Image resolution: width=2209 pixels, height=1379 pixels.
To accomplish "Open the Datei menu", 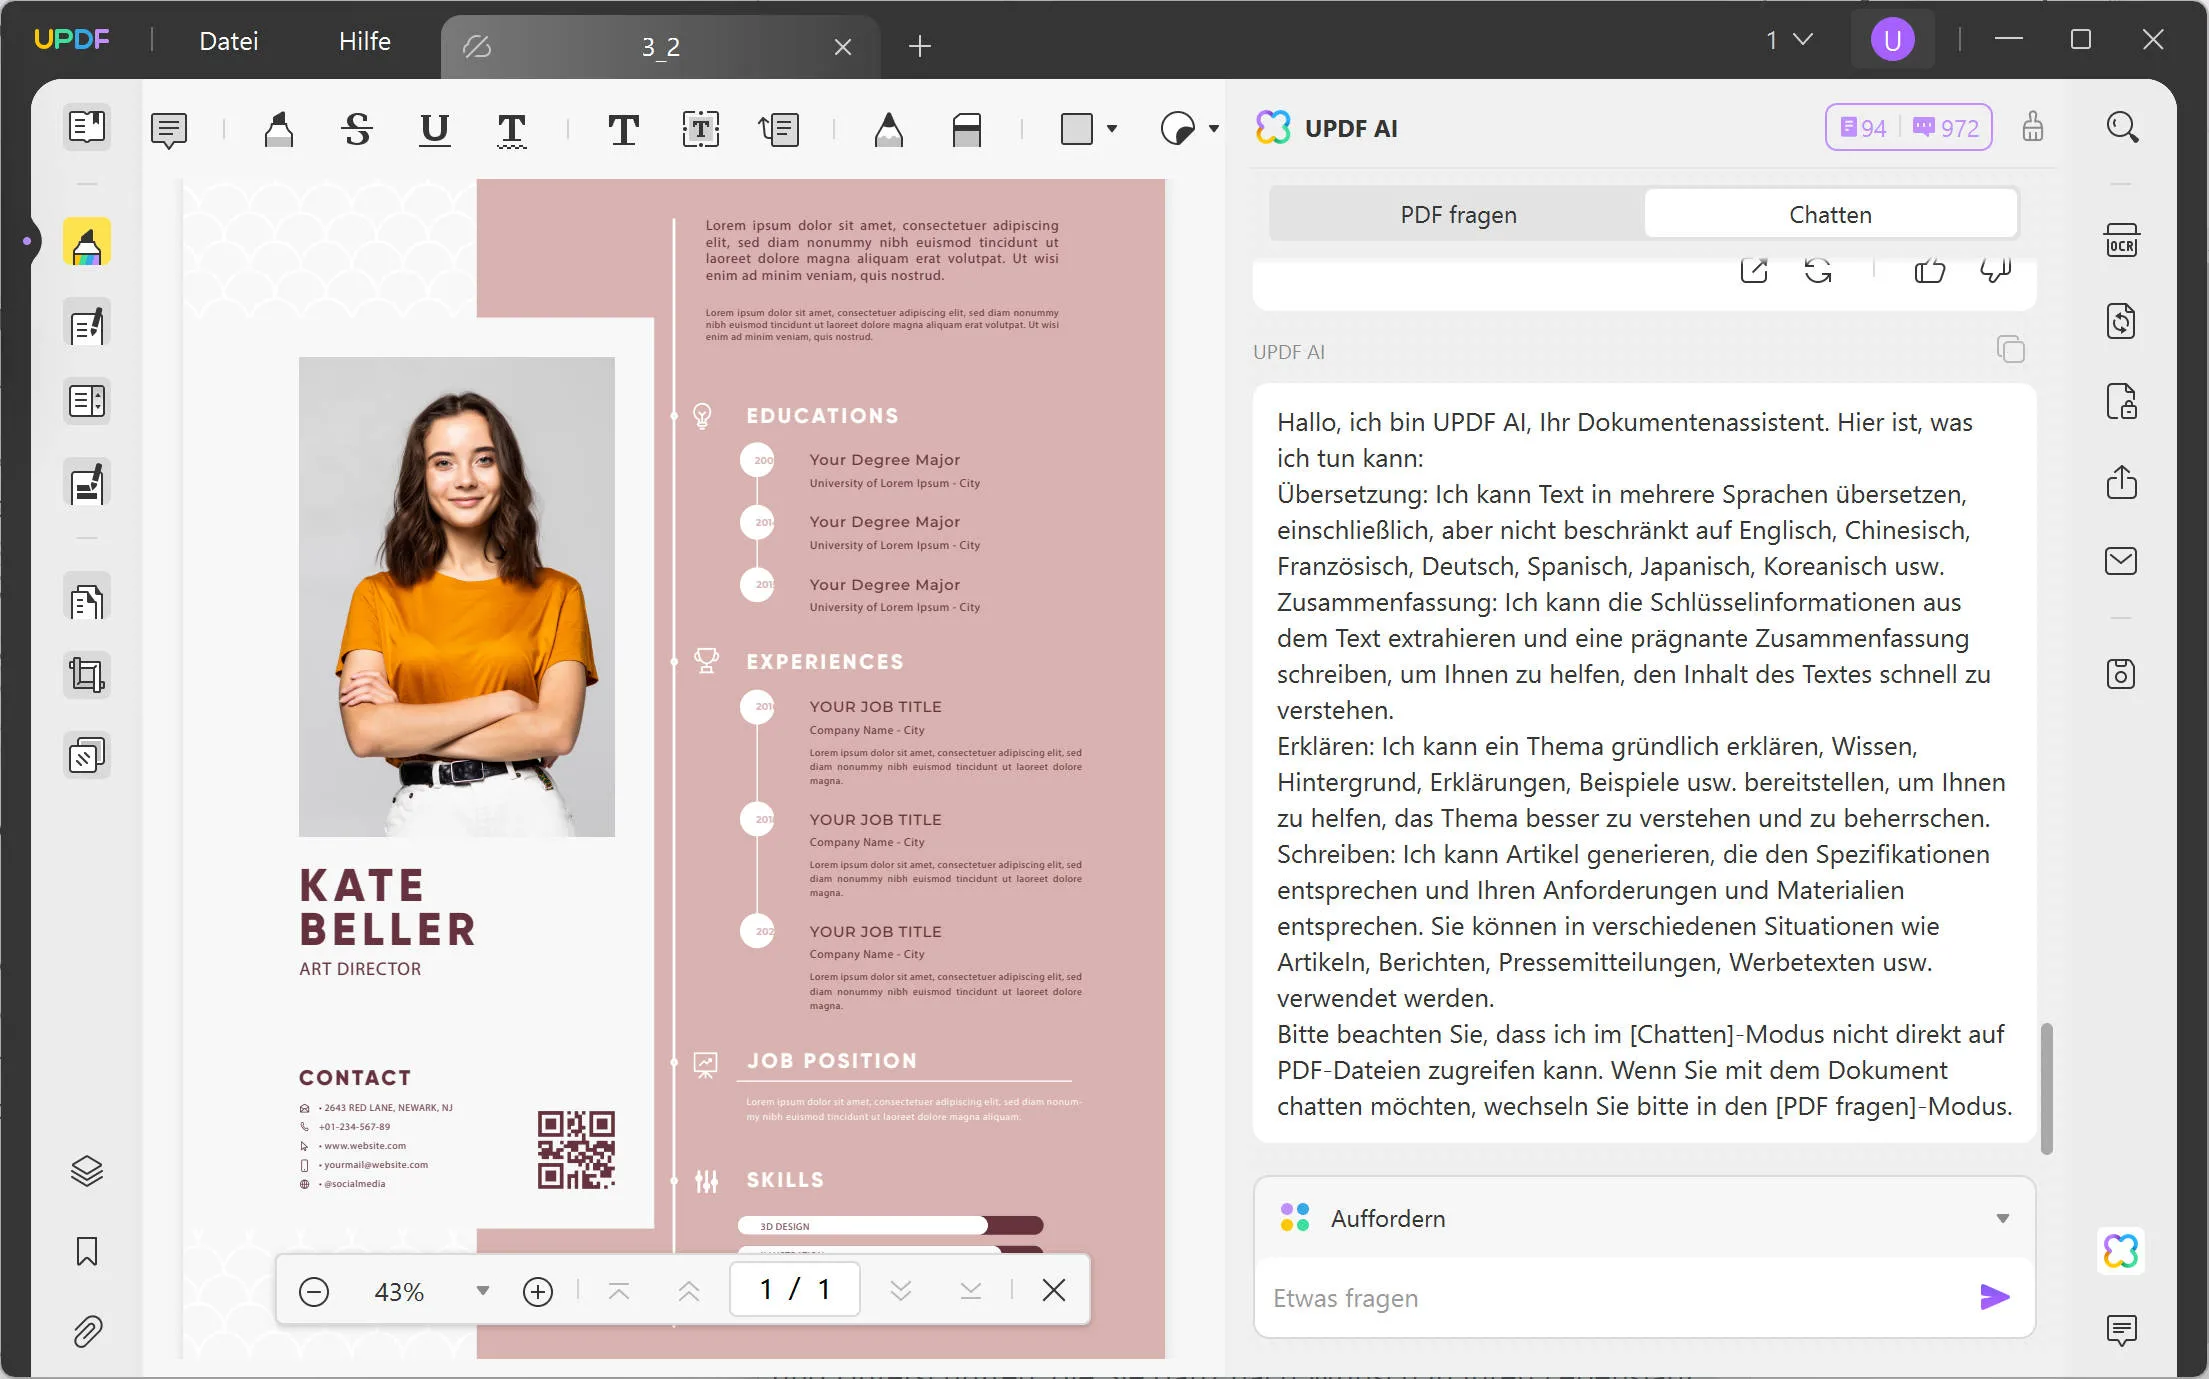I will (228, 41).
